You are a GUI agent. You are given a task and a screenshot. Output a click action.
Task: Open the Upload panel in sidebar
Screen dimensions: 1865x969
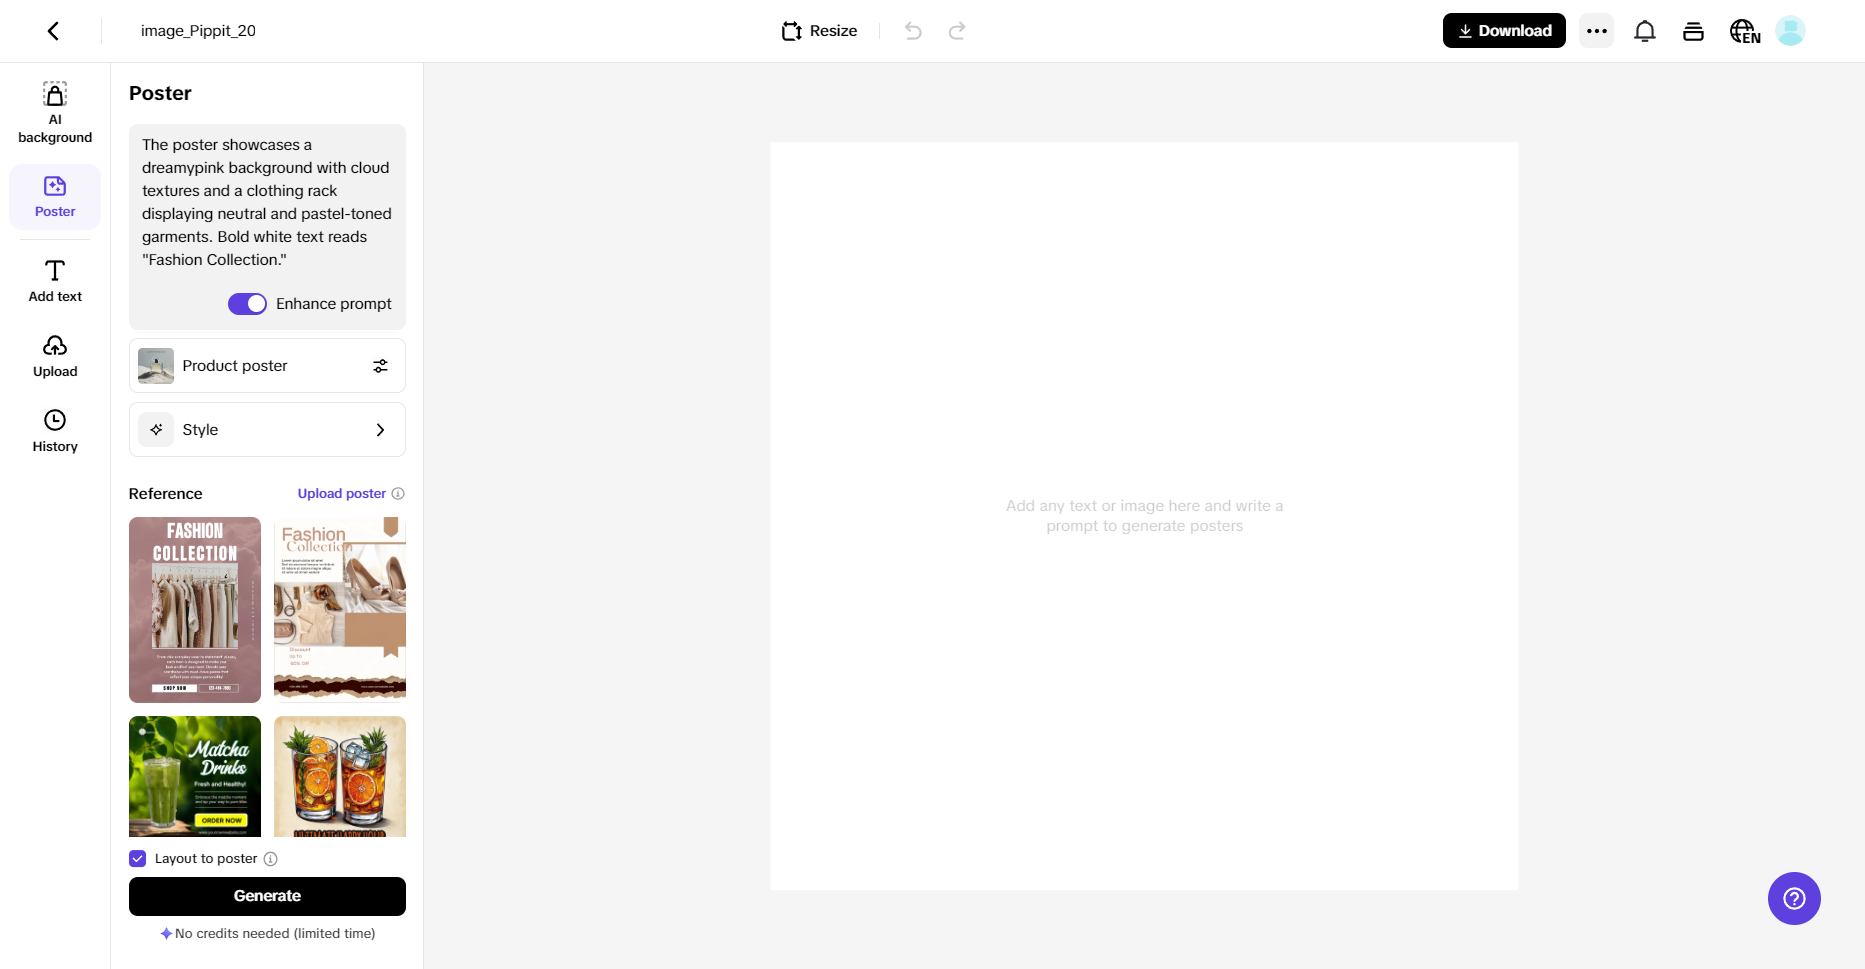tap(55, 356)
